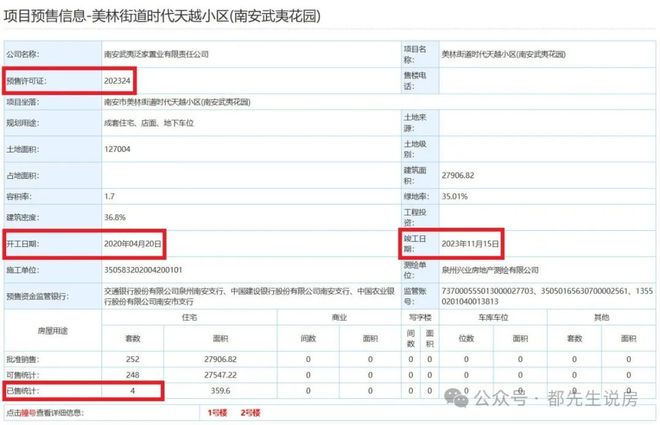Click the 车库车位 column group header

point(493,317)
